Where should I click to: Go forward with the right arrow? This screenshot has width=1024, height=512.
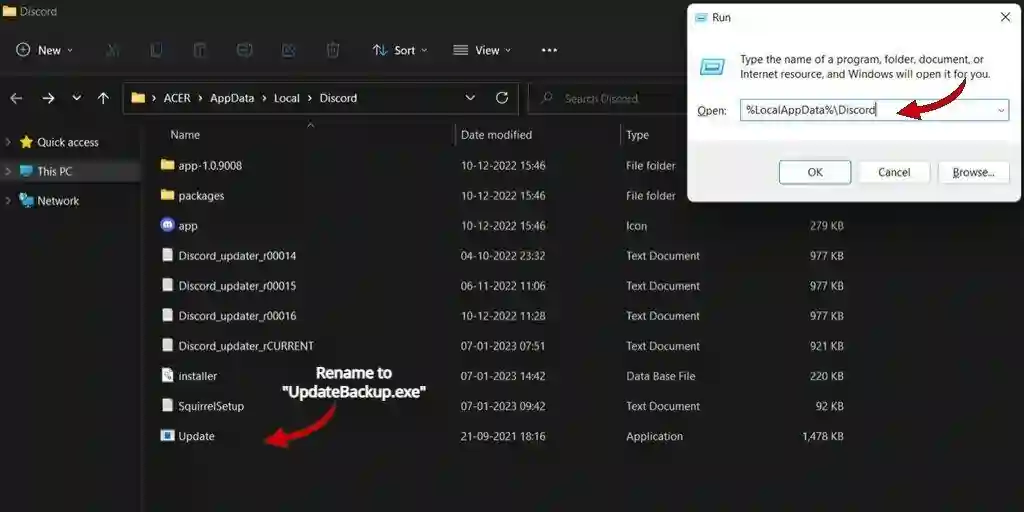tap(48, 98)
